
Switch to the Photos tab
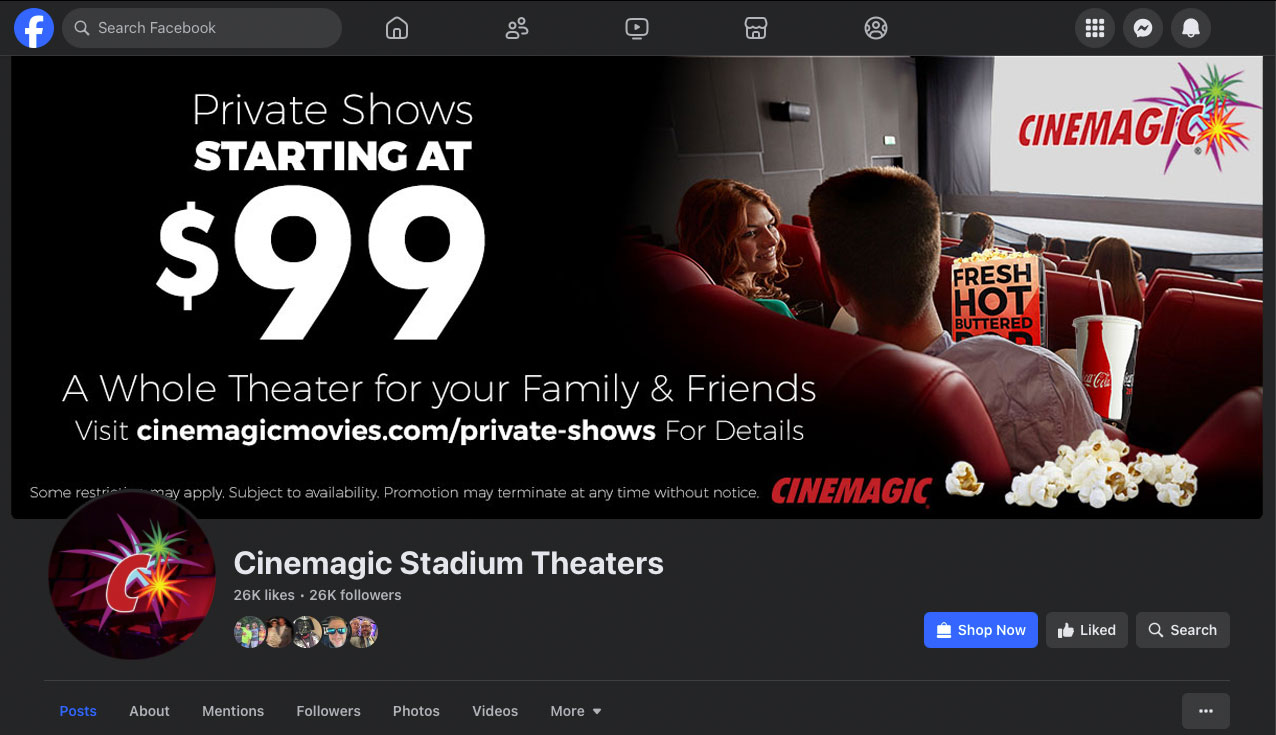[416, 711]
